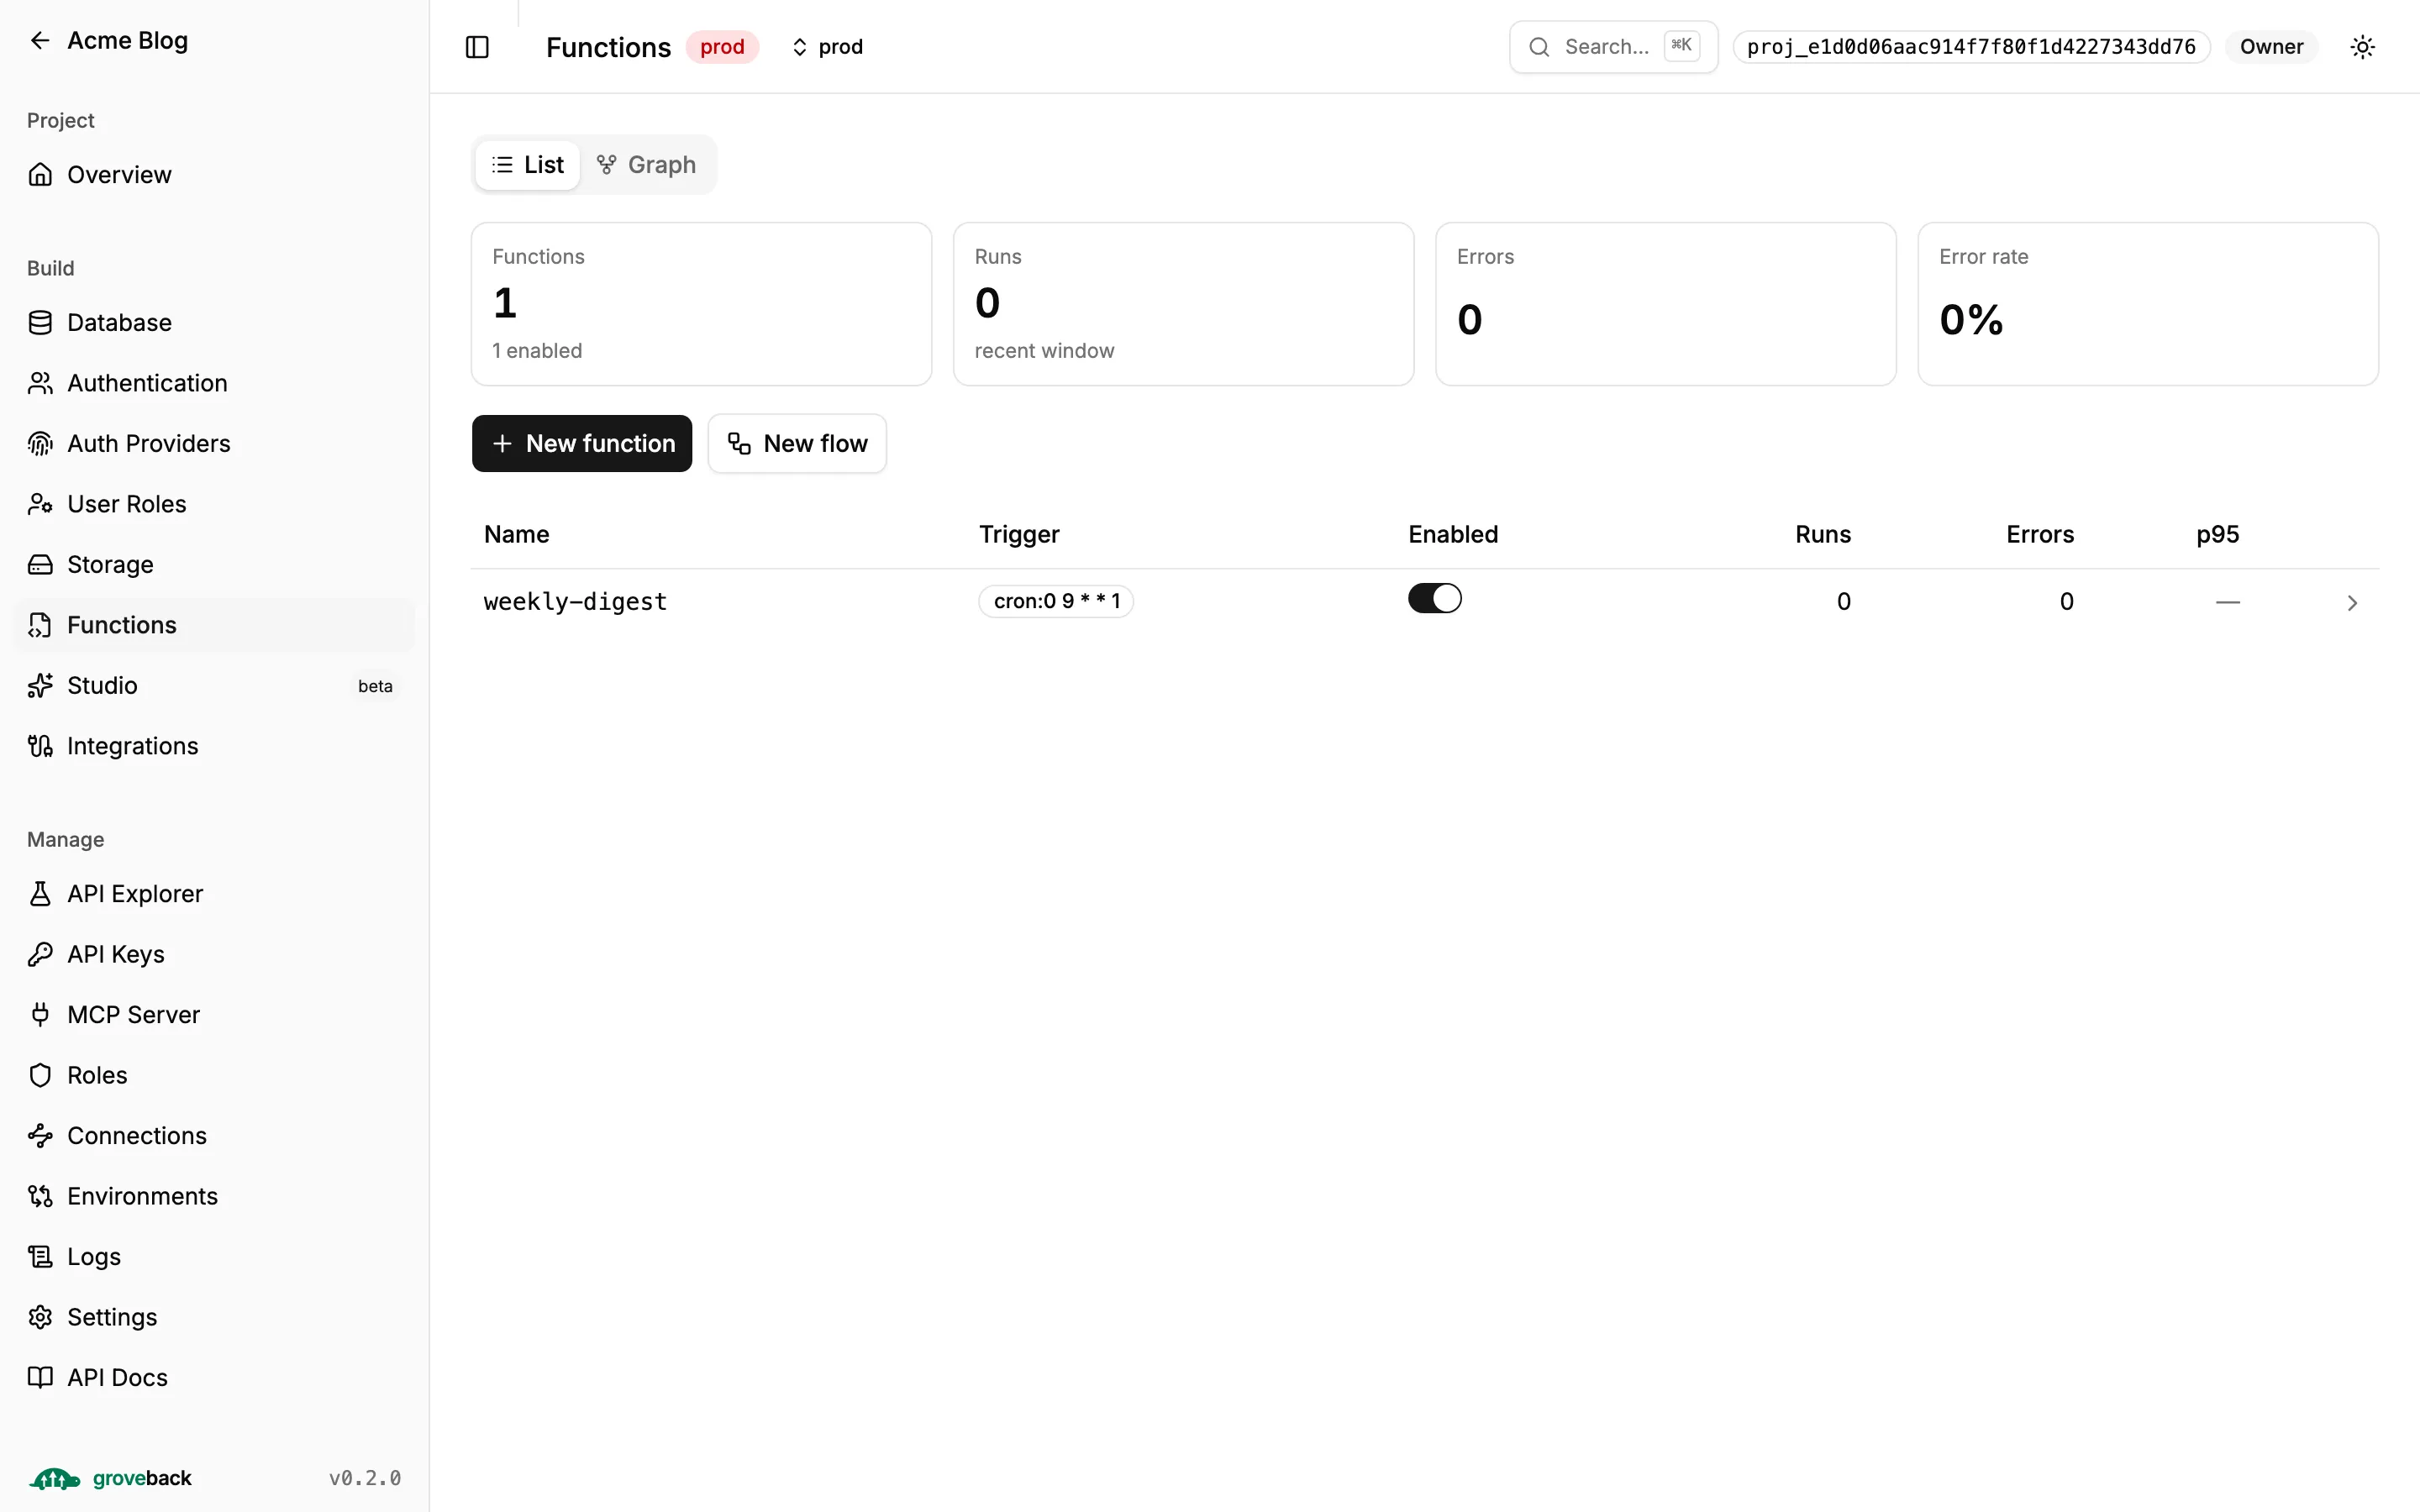Expand weekly-digest row with chevron
The width and height of the screenshot is (2420, 1512).
(2351, 603)
